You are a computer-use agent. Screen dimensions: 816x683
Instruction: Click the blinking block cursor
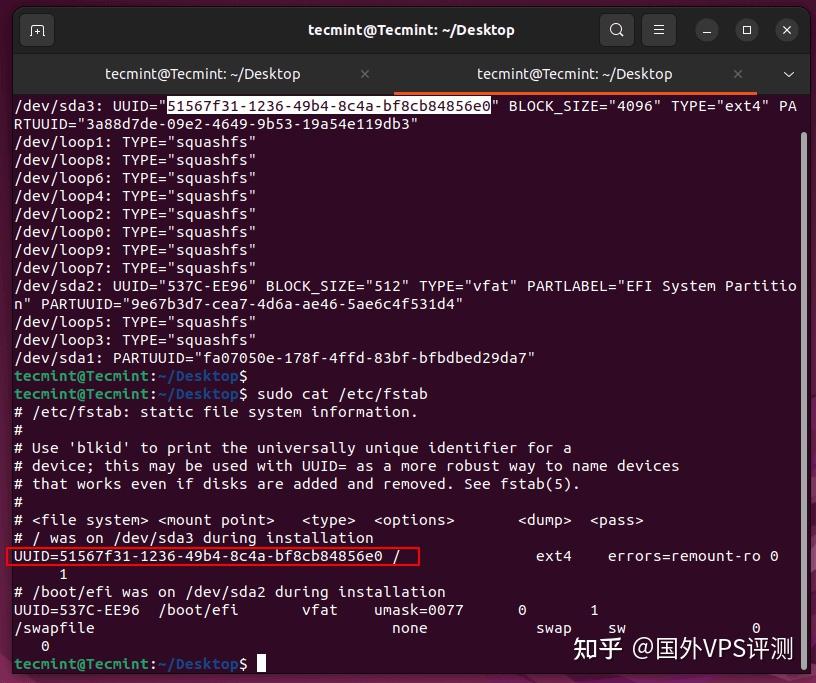(262, 662)
